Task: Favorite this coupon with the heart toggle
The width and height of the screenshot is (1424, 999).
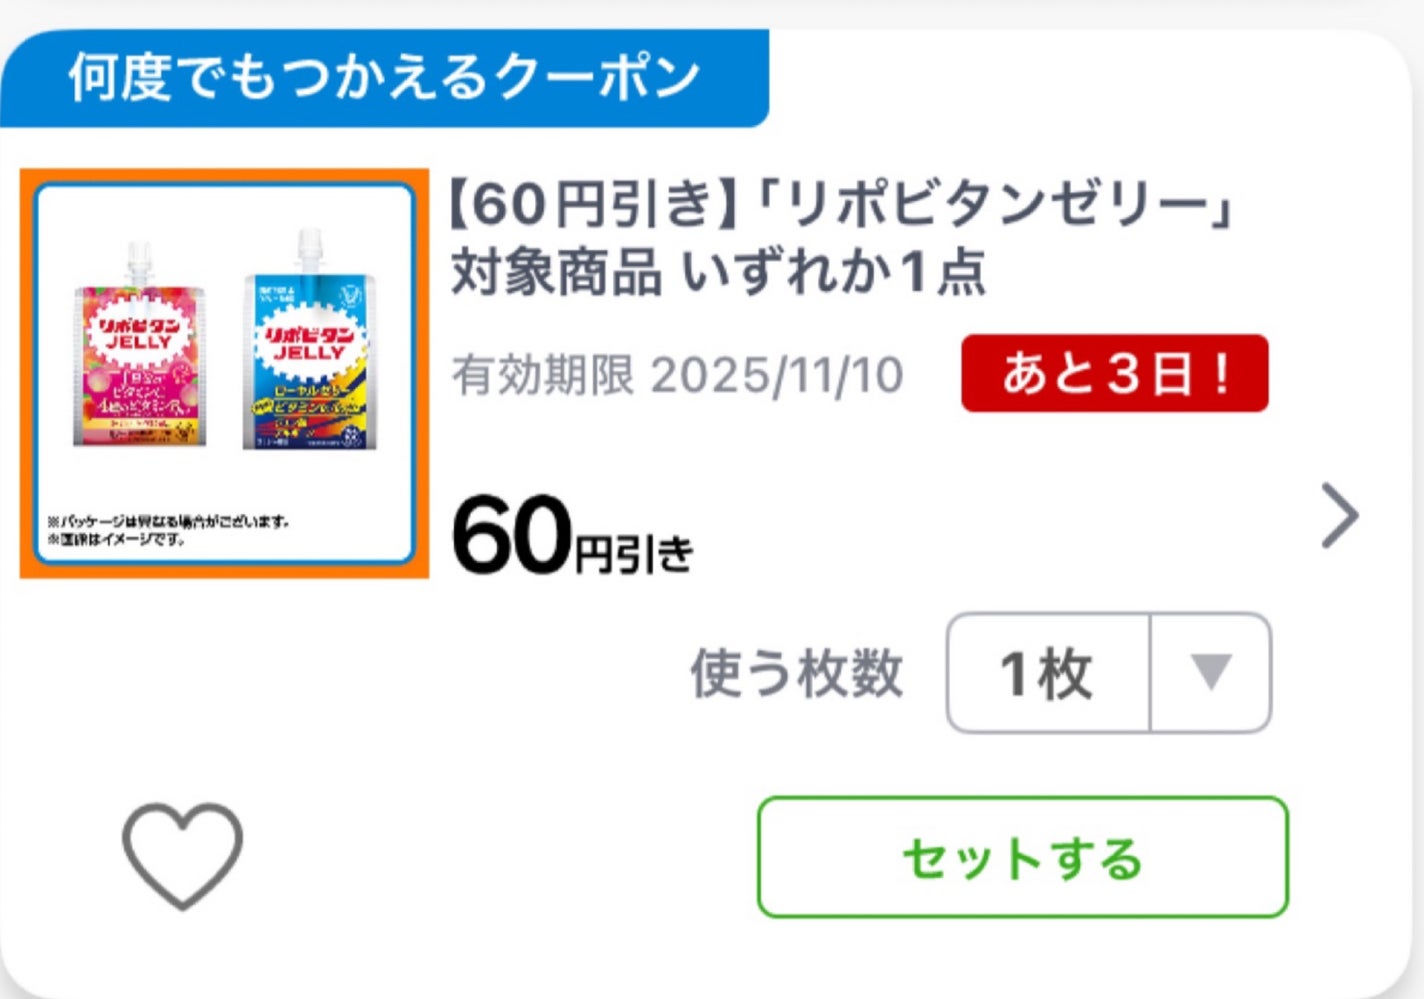Action: [185, 857]
